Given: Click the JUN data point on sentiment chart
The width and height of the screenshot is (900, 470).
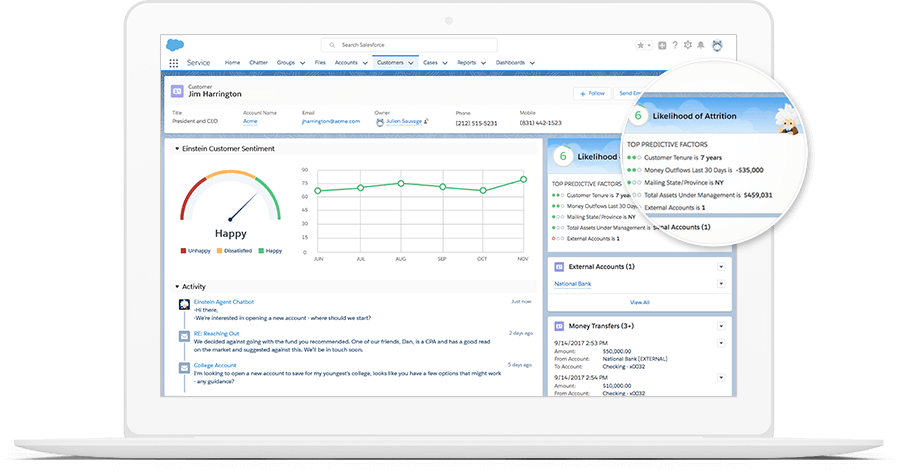Looking at the screenshot, I should coord(318,191).
